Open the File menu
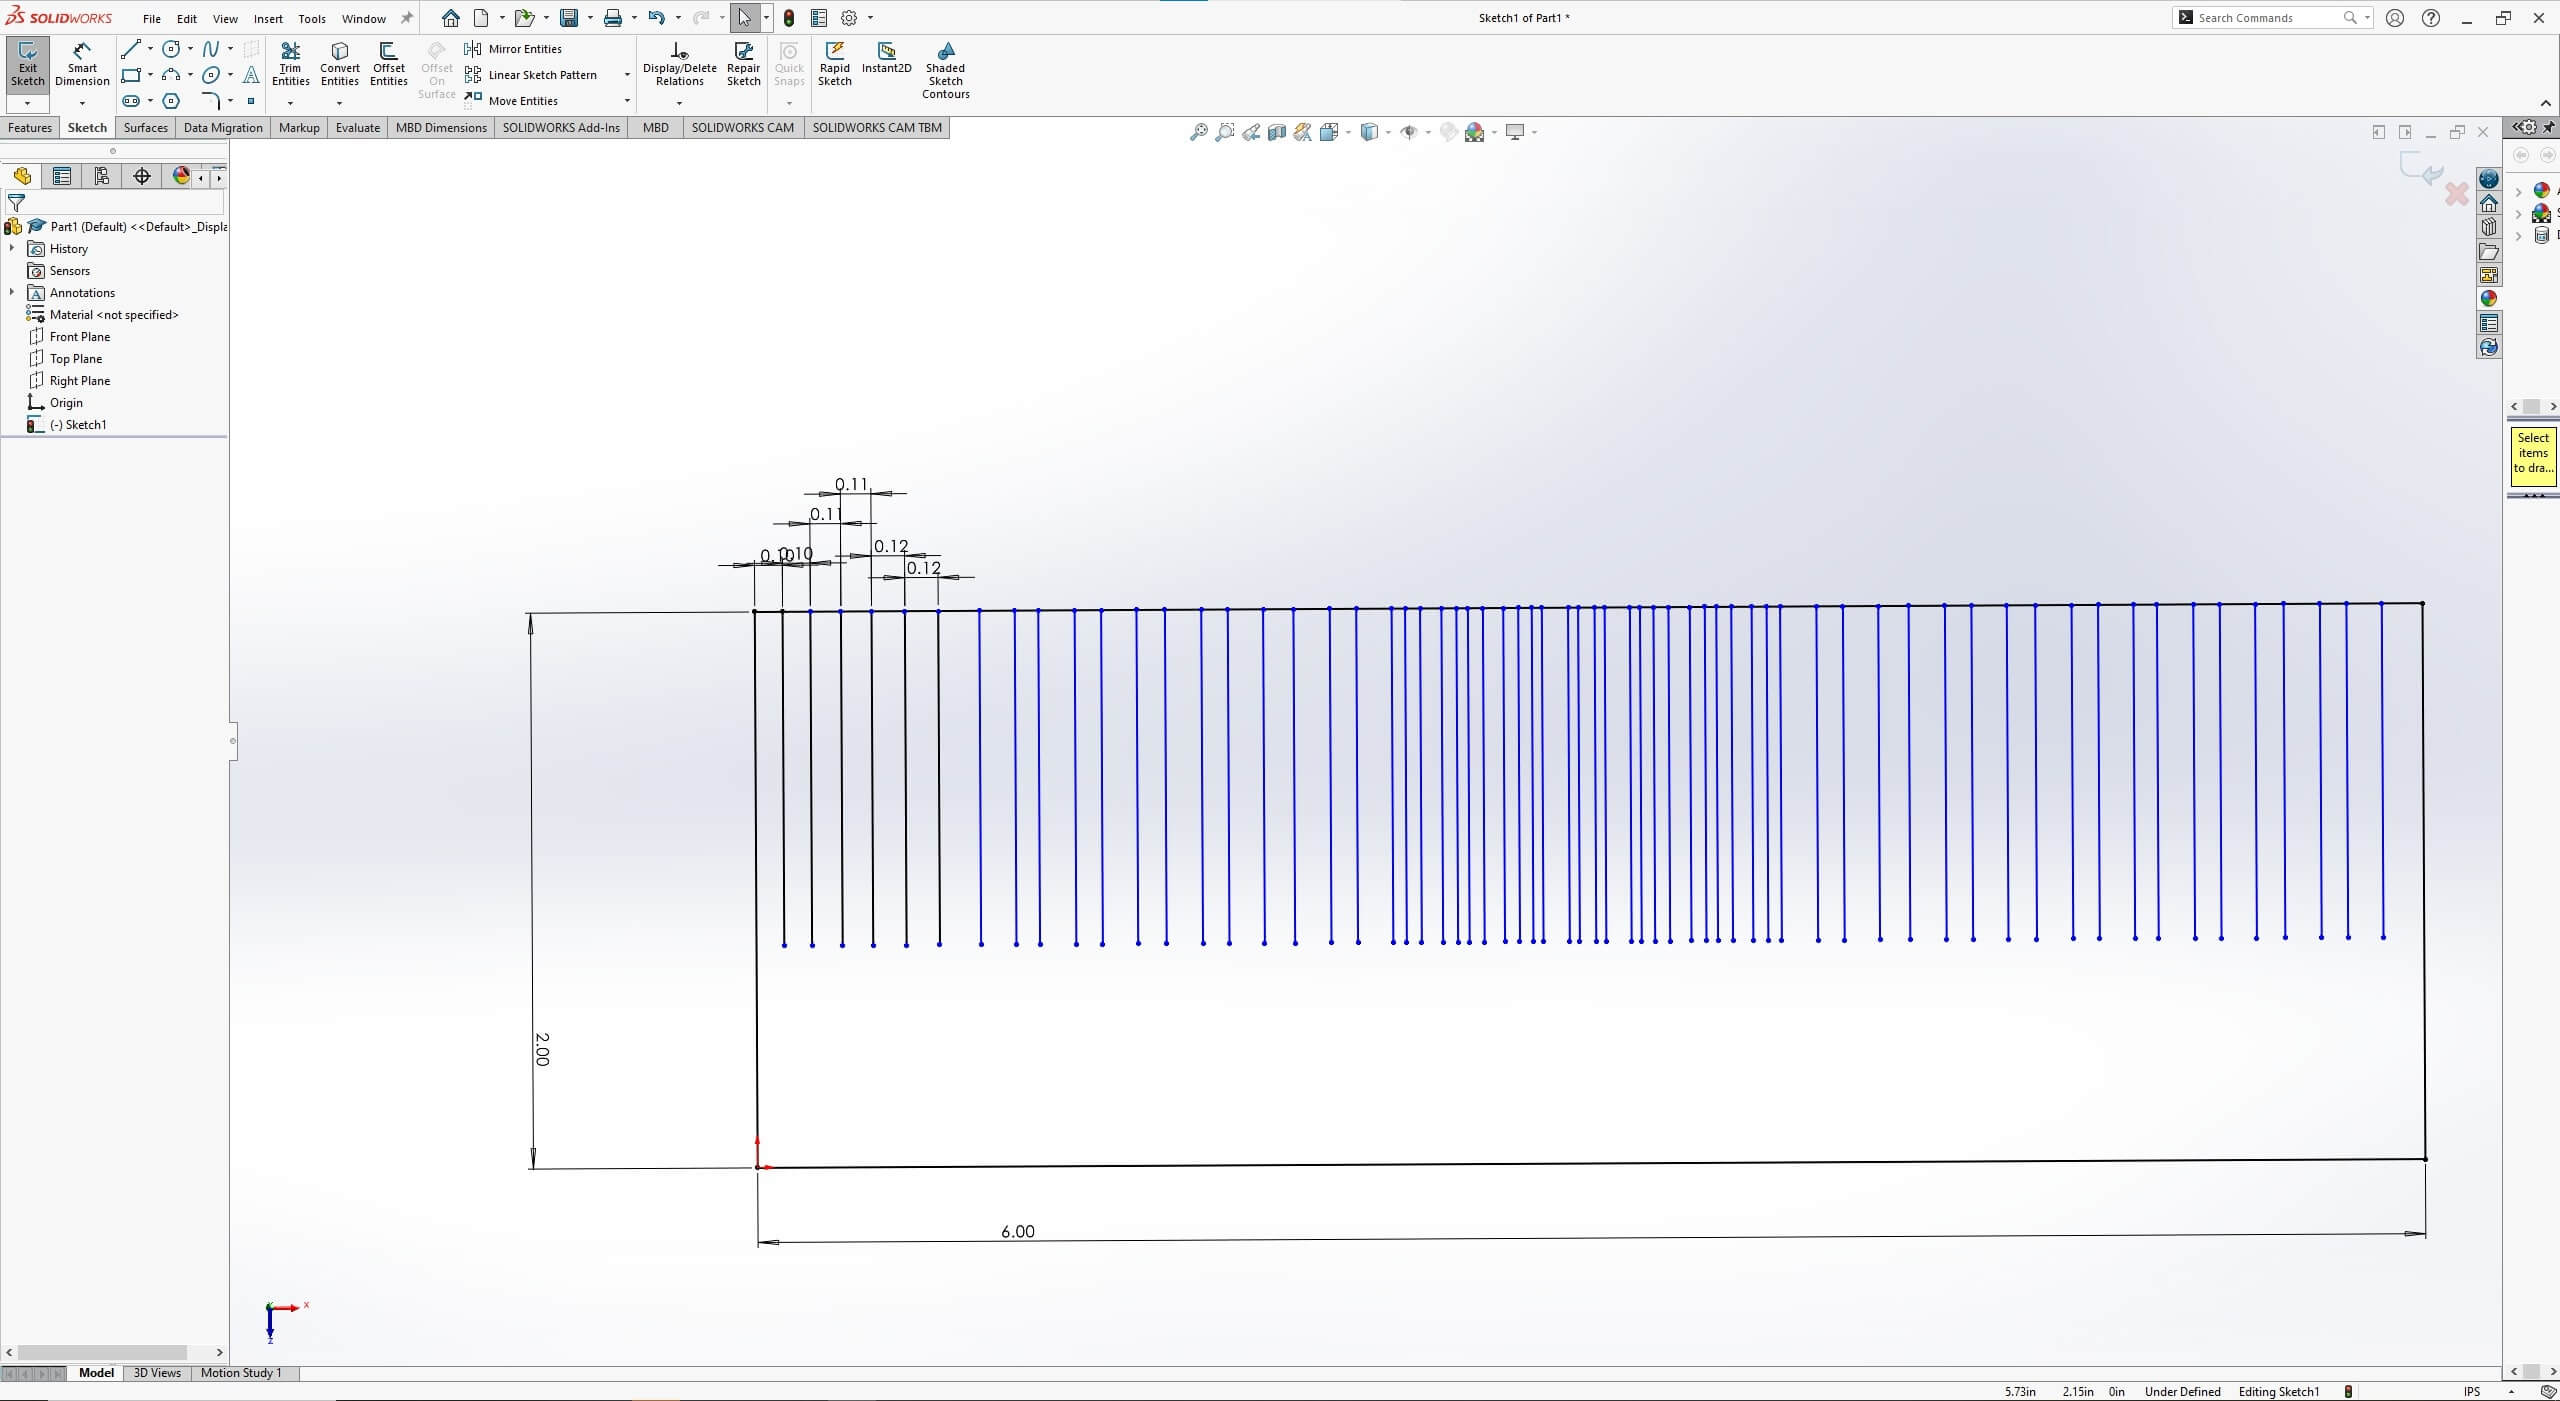This screenshot has height=1401, width=2560. (x=152, y=19)
